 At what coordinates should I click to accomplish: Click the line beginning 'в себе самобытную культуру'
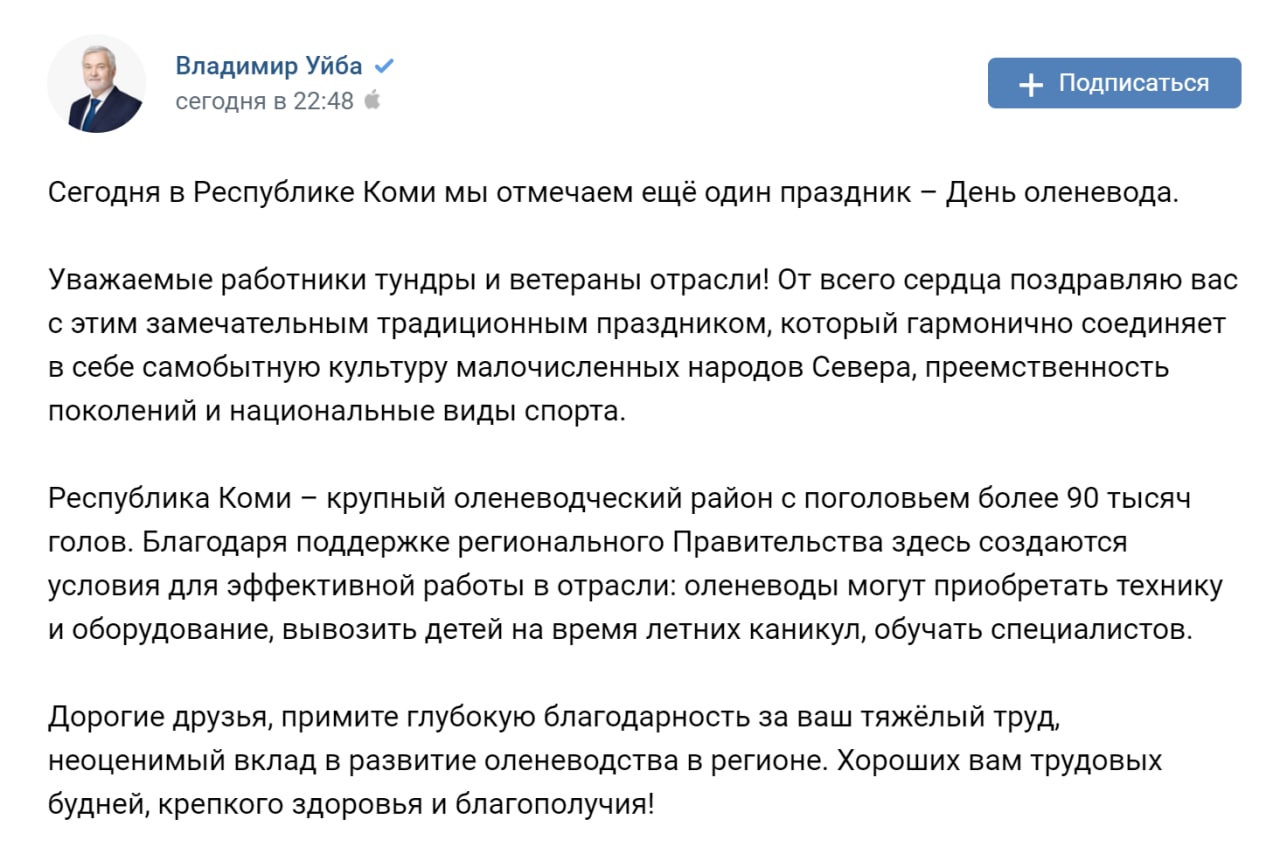608,368
